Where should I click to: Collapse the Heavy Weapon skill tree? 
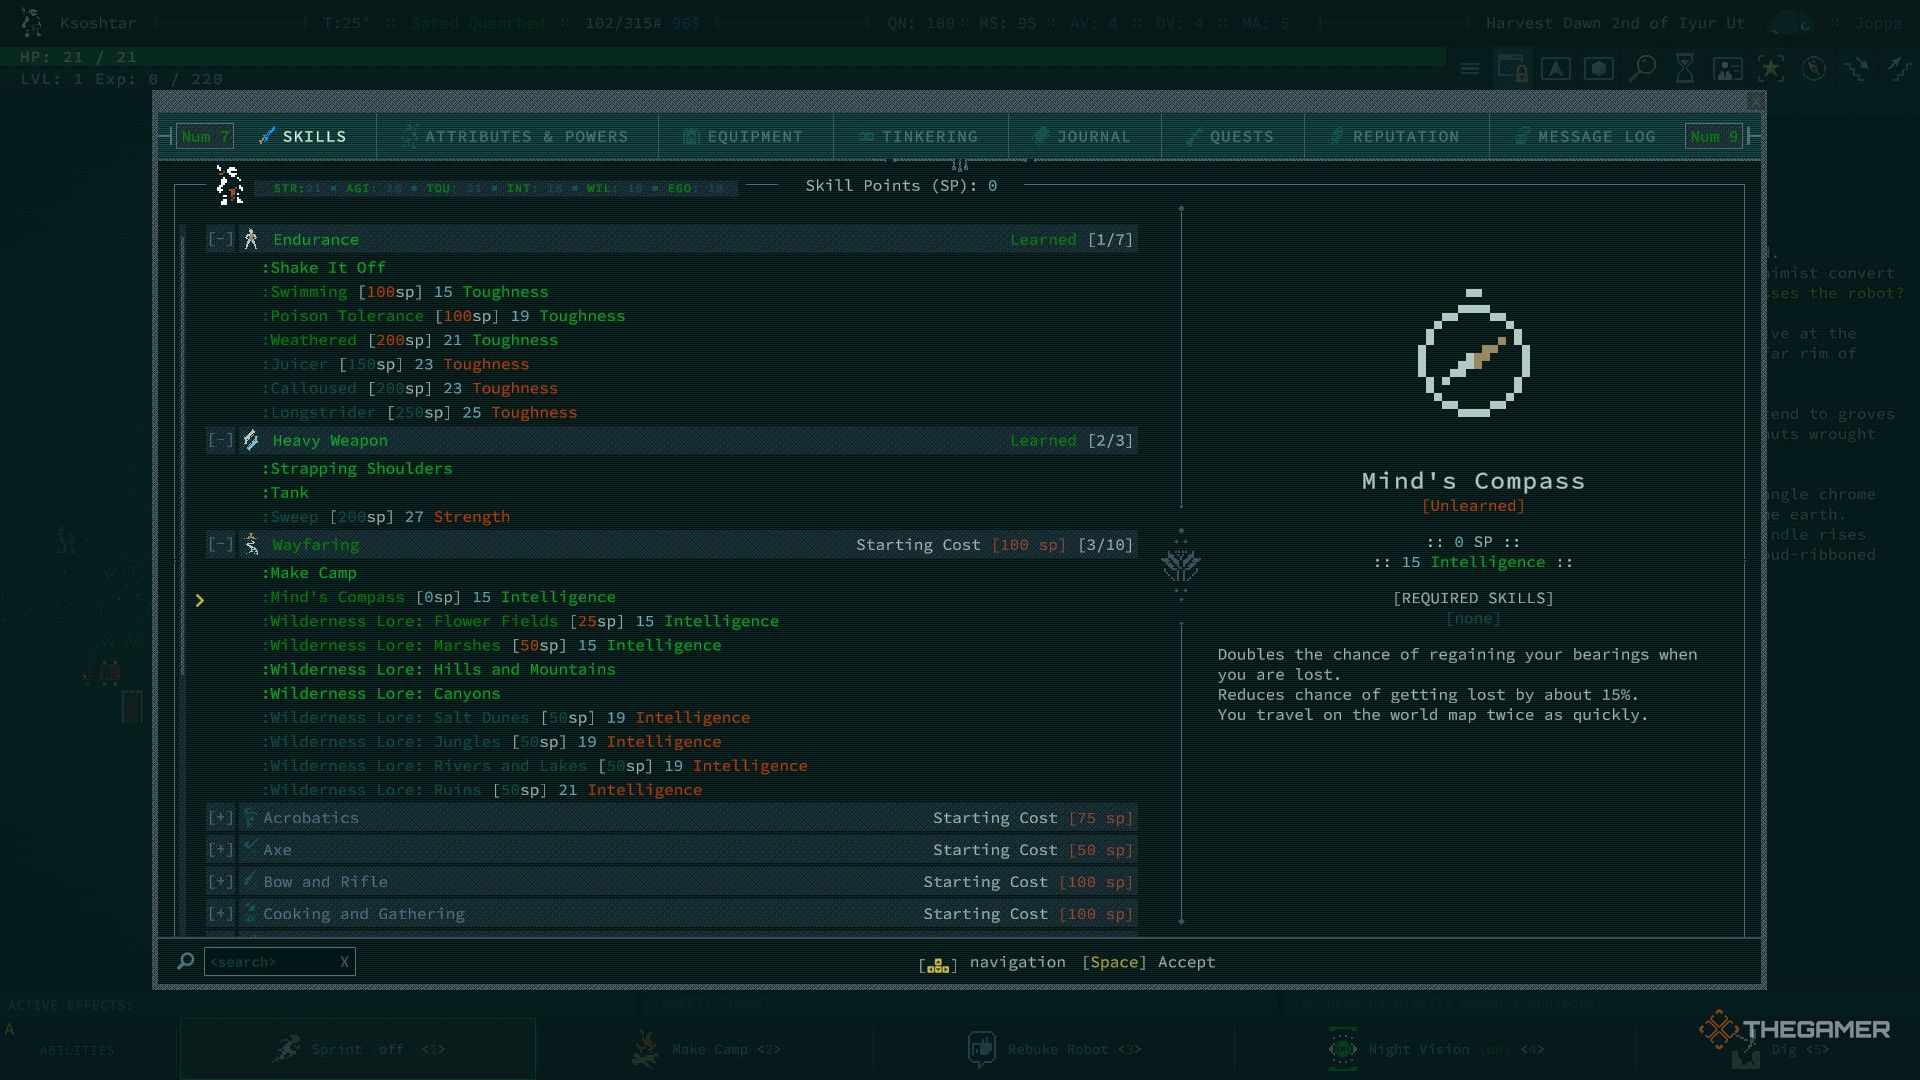pos(220,440)
